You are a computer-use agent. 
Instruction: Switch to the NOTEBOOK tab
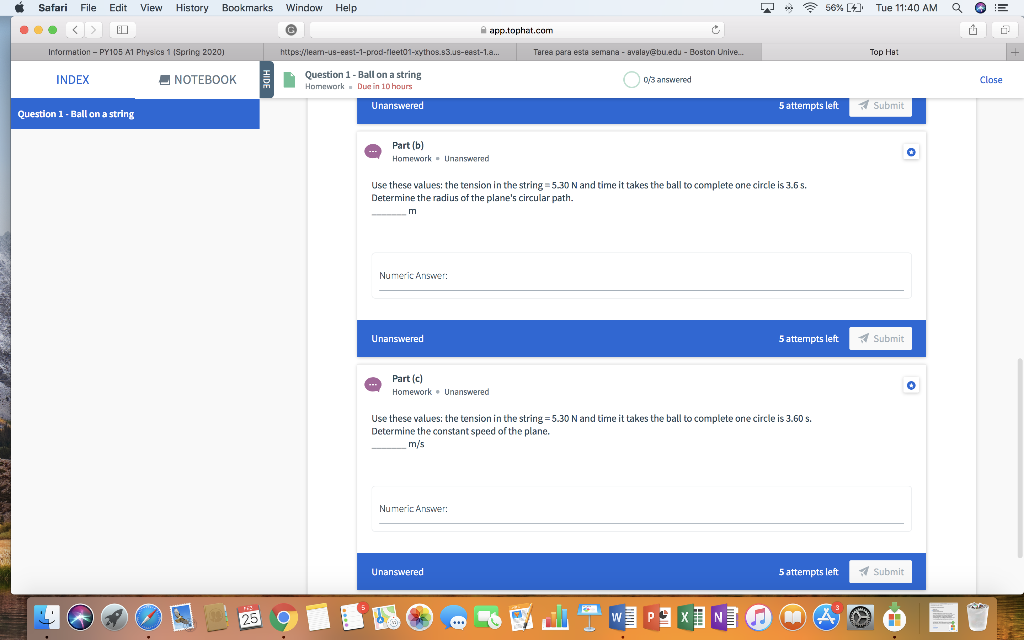pos(196,79)
